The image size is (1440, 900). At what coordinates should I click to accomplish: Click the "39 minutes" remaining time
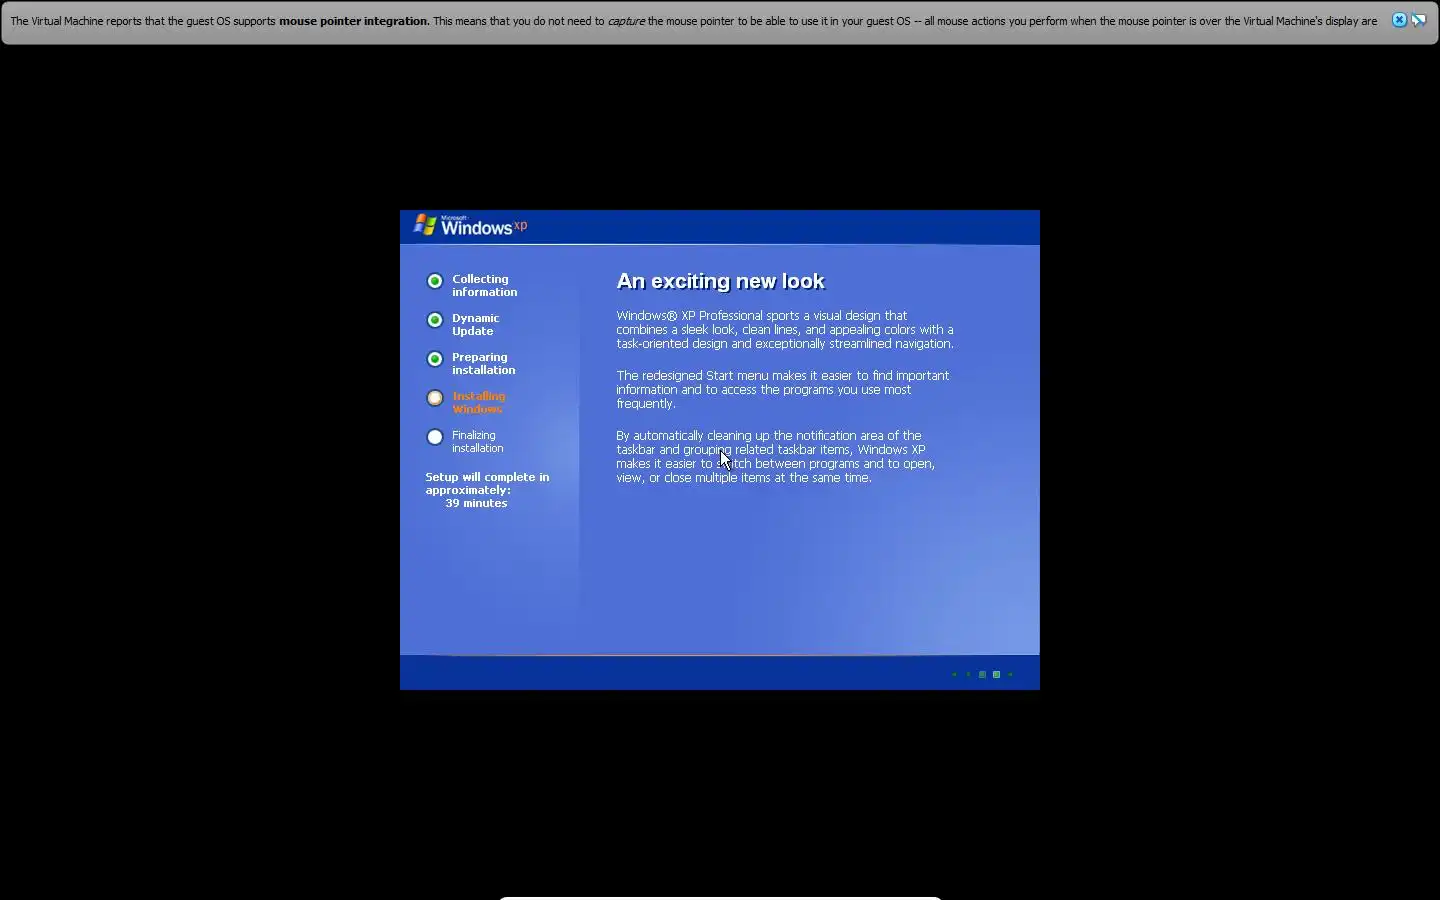point(476,503)
